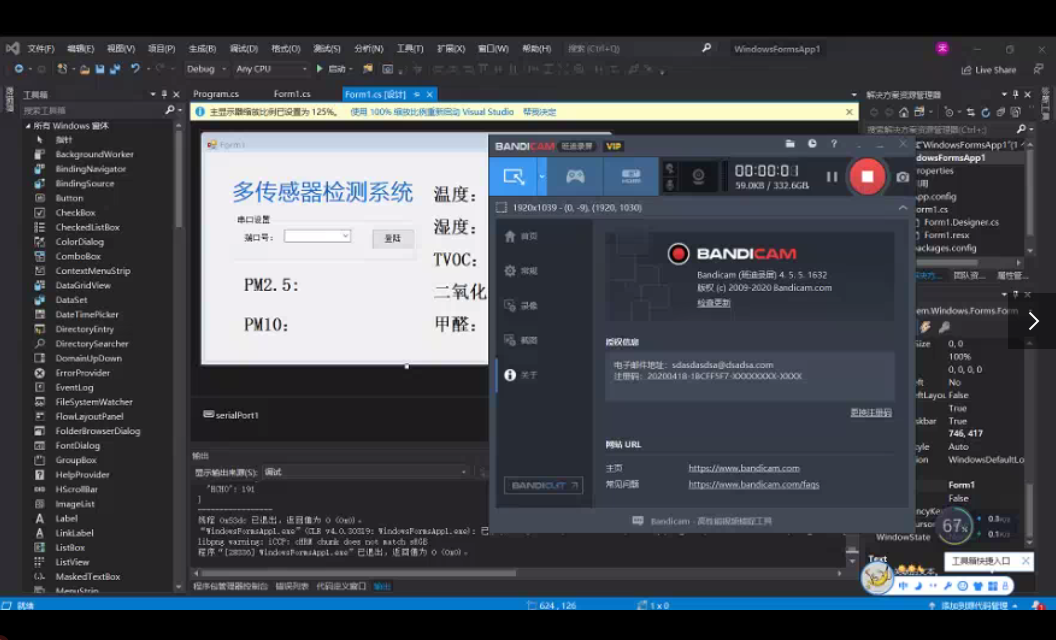
Task: Open editor tab overflow dropdown
Action: 854,94
